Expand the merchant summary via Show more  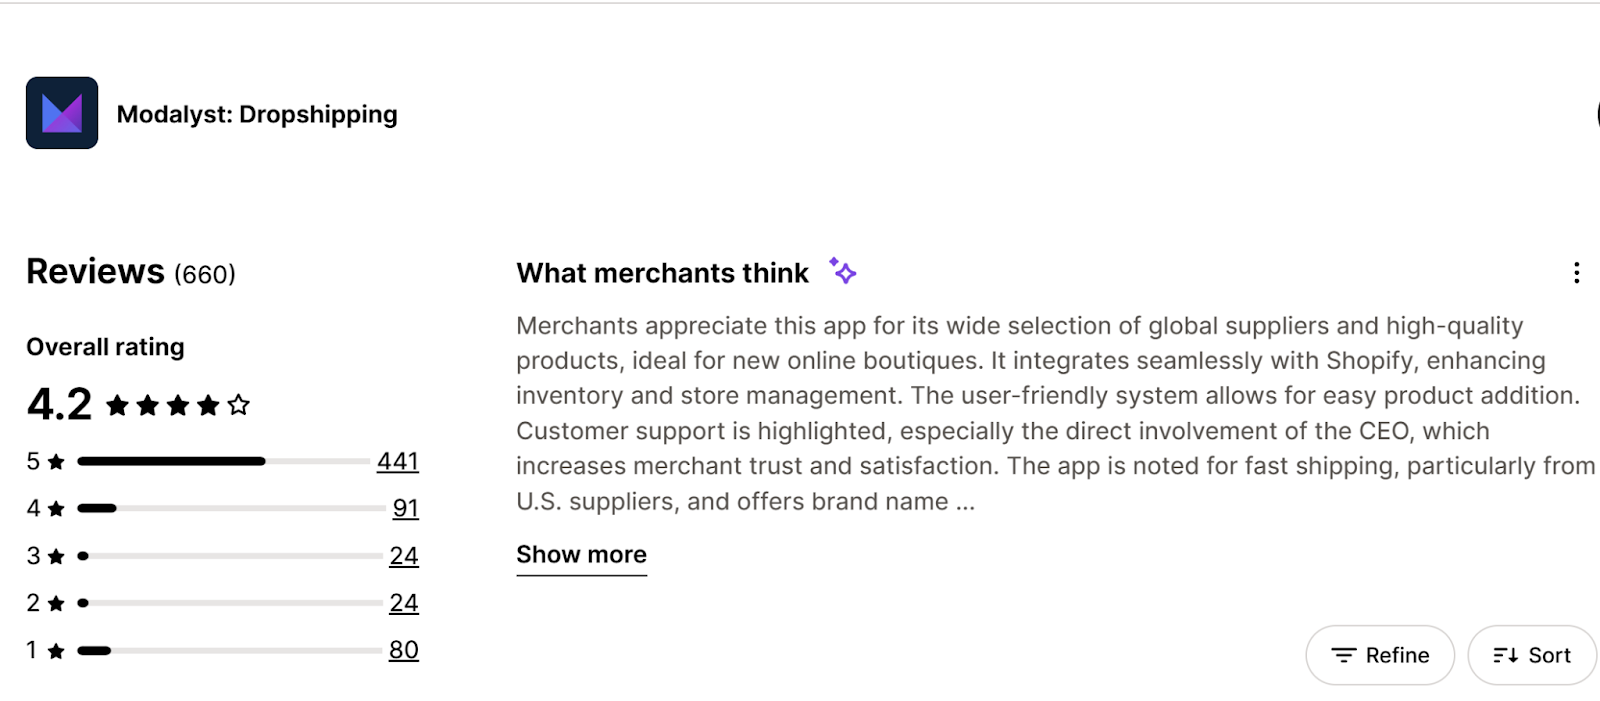tap(581, 555)
